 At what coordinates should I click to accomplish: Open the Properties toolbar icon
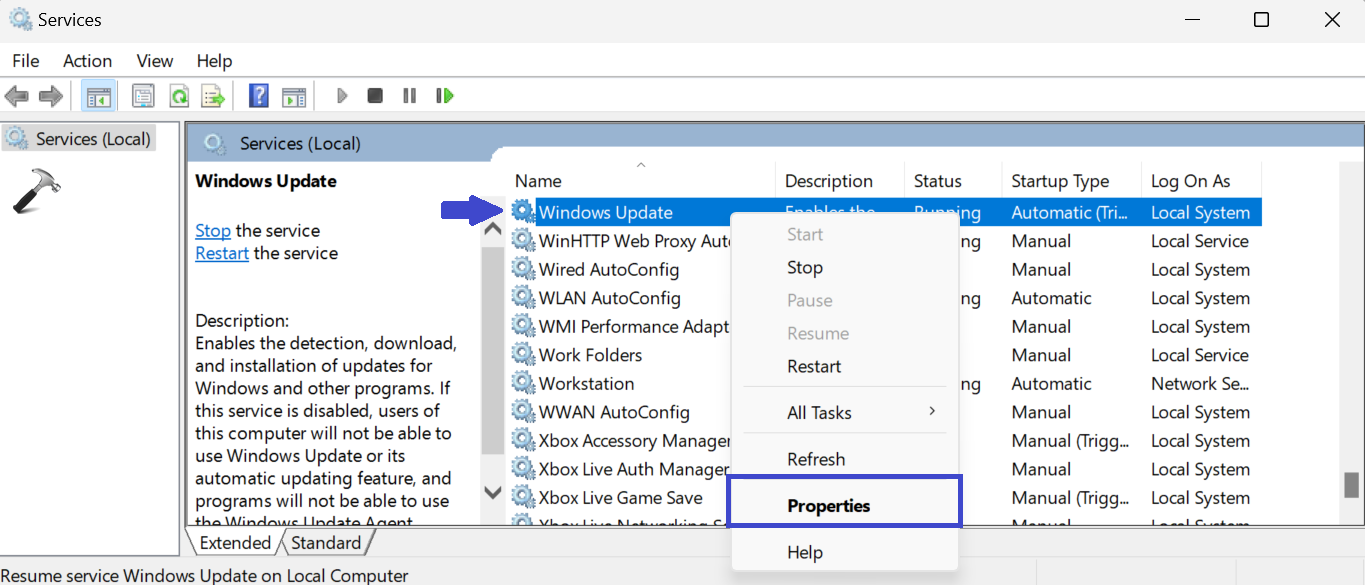point(144,96)
